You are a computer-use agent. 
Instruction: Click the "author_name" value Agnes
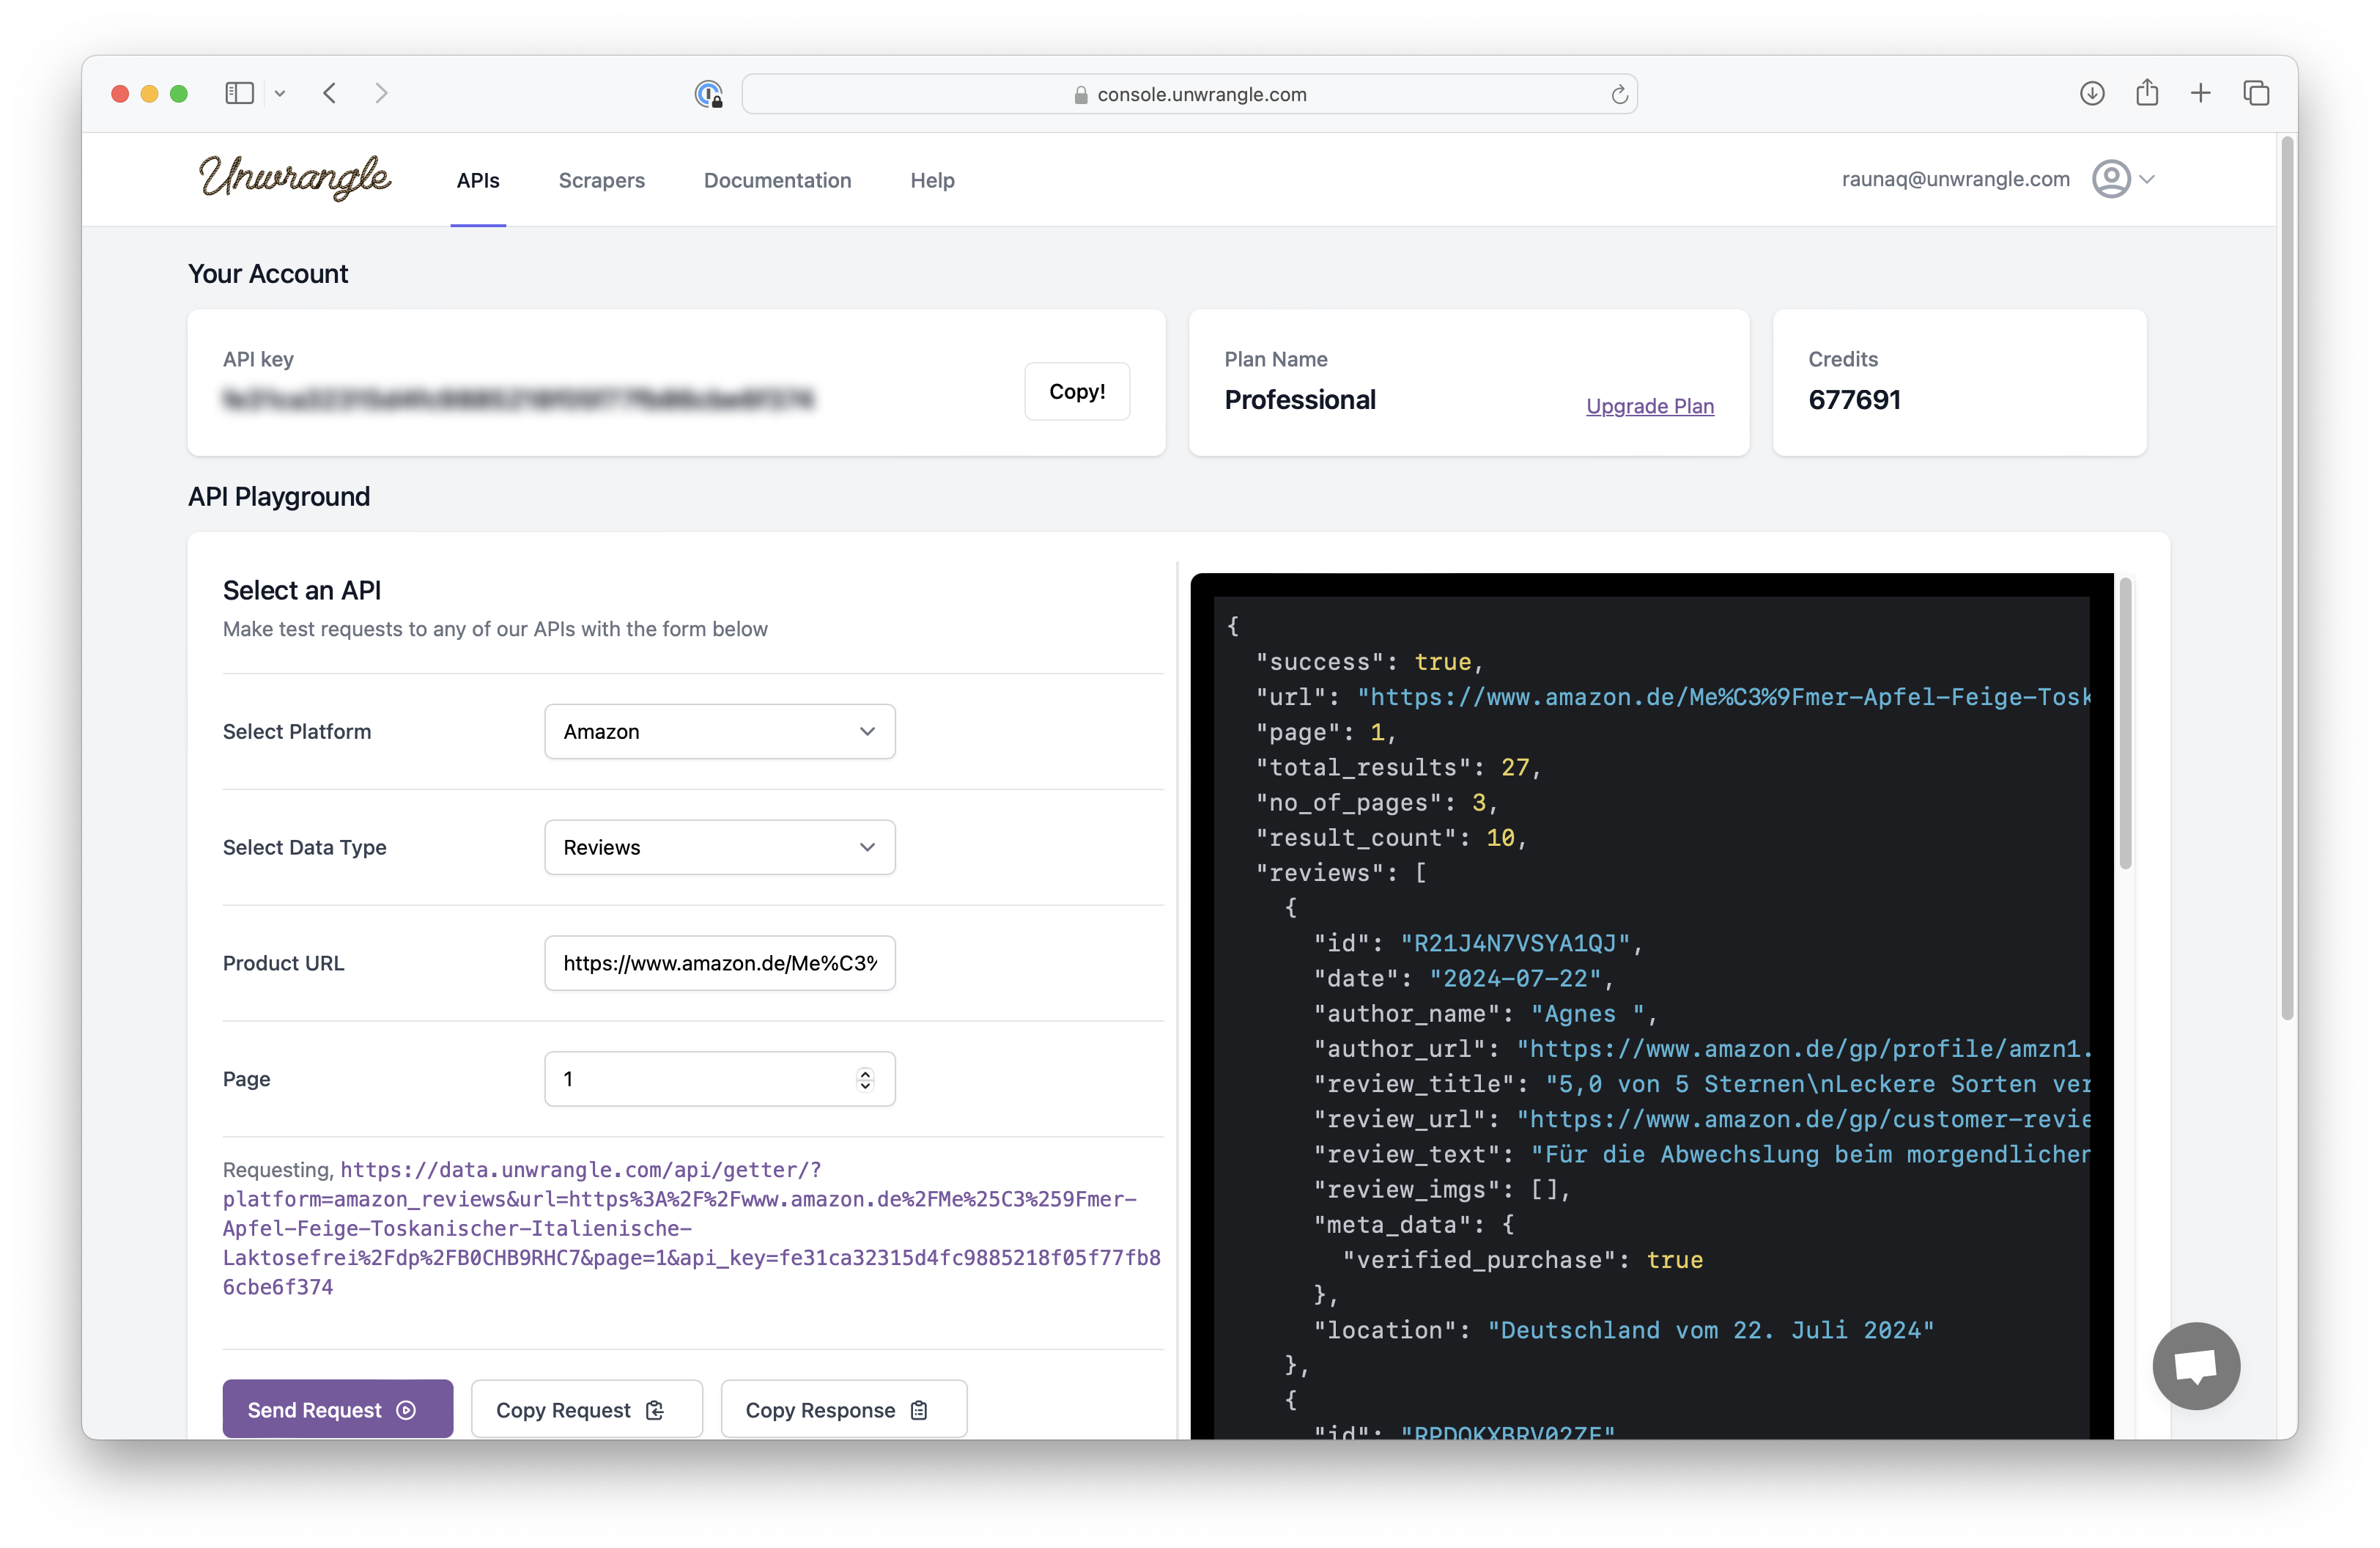click(x=1587, y=1013)
